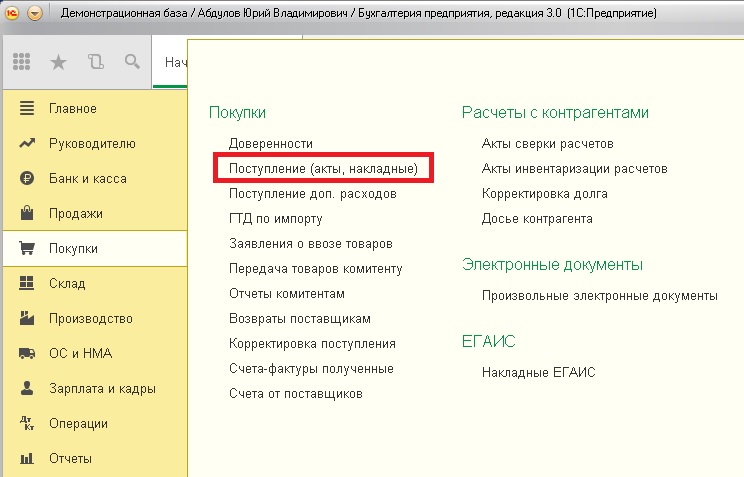Open the Главное section

coord(73,109)
